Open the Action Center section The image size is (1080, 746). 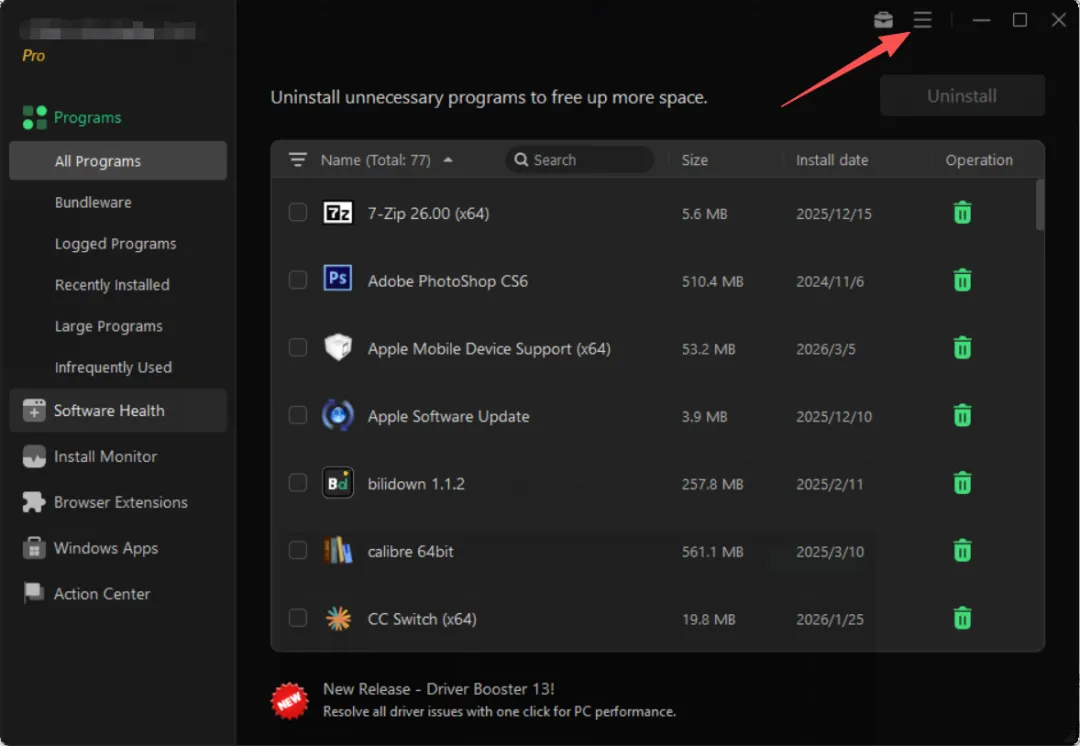coord(102,594)
